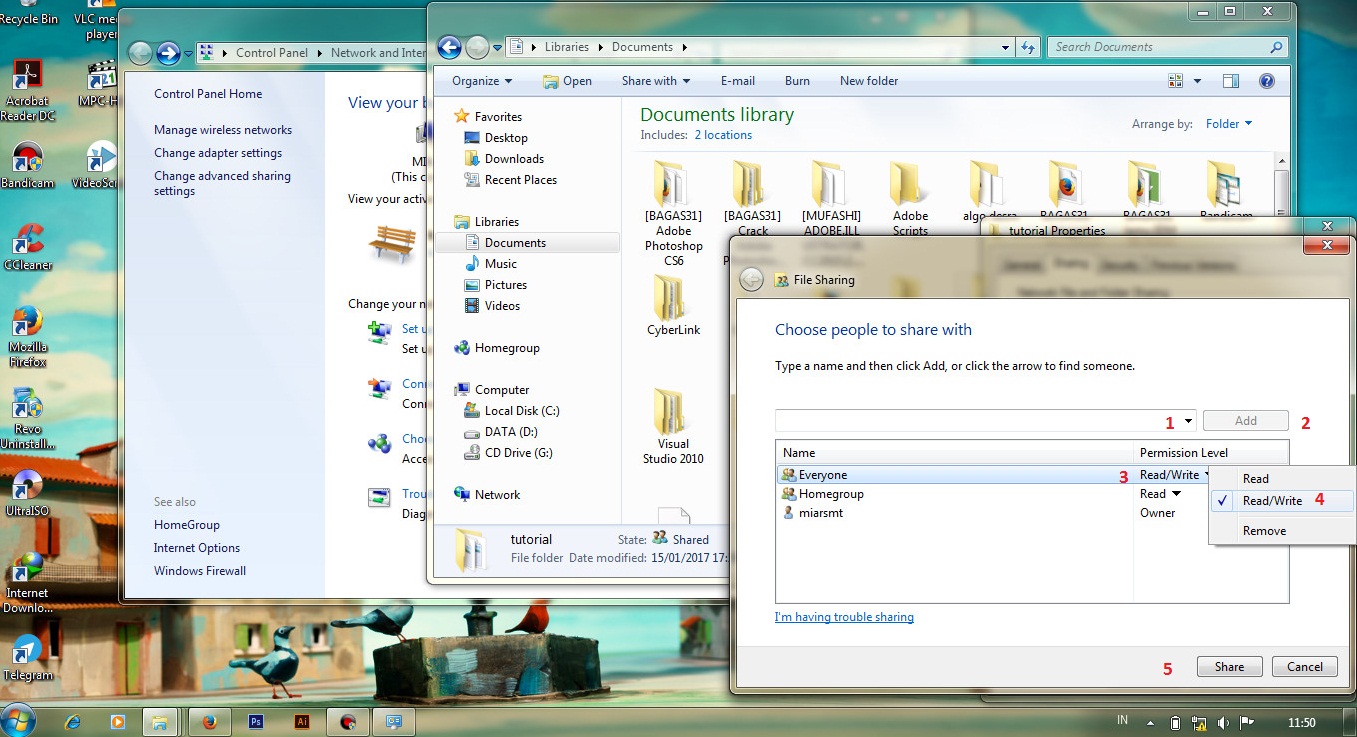Expand the Homegroup Read permission dropdown
1357x737 pixels.
(1176, 494)
